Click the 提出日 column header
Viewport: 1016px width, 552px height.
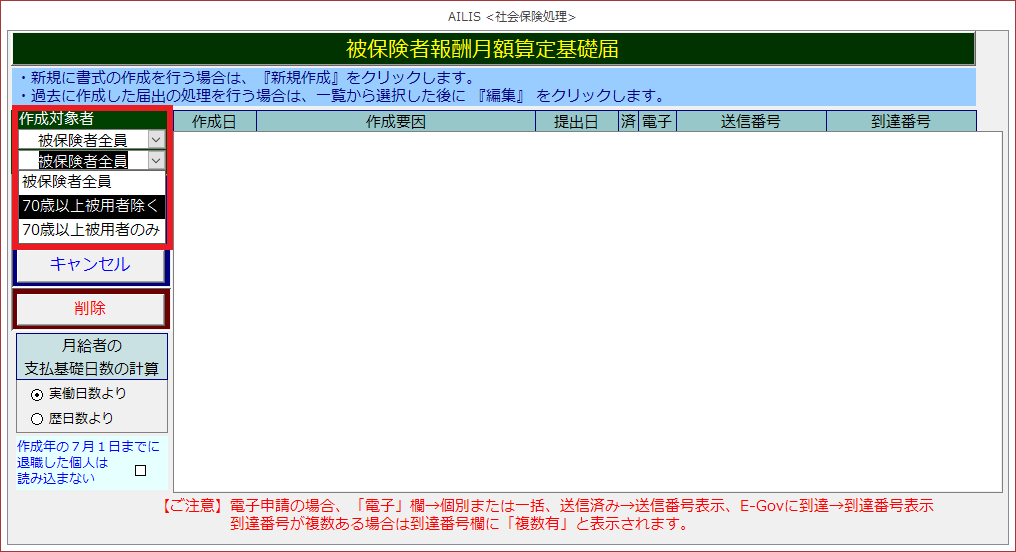tap(576, 122)
